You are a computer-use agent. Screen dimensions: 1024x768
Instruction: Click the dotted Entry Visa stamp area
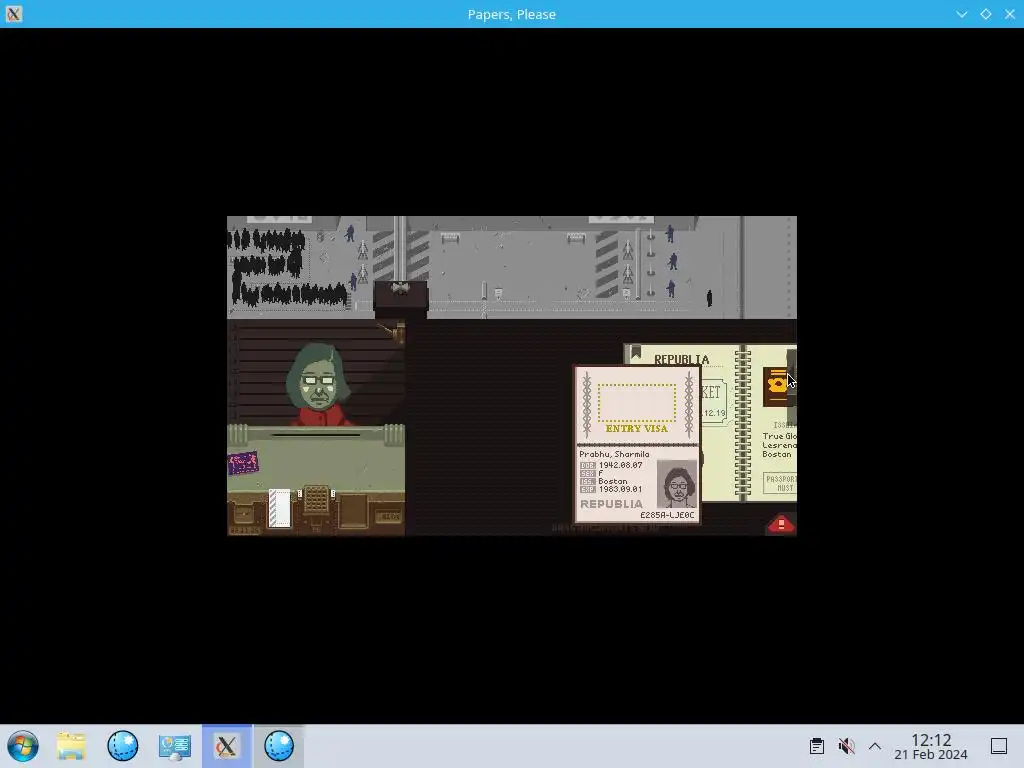click(637, 402)
